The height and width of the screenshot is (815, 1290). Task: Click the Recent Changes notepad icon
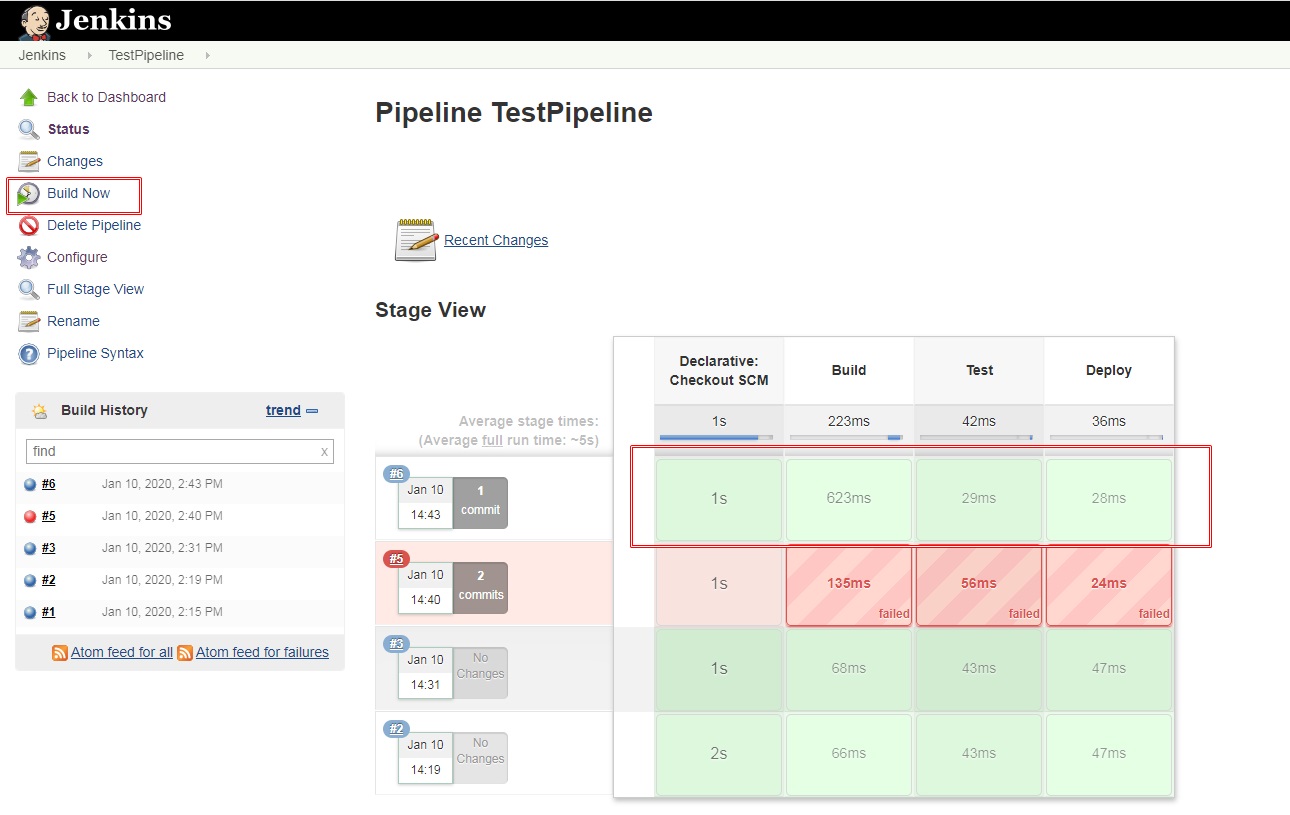pyautogui.click(x=416, y=240)
